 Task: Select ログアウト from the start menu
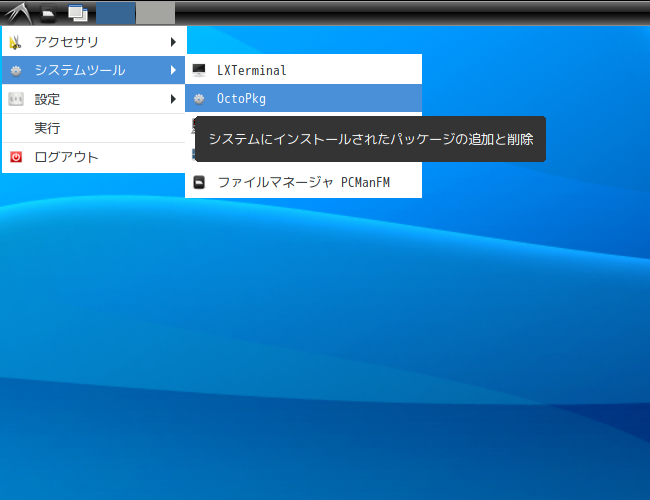(94, 157)
